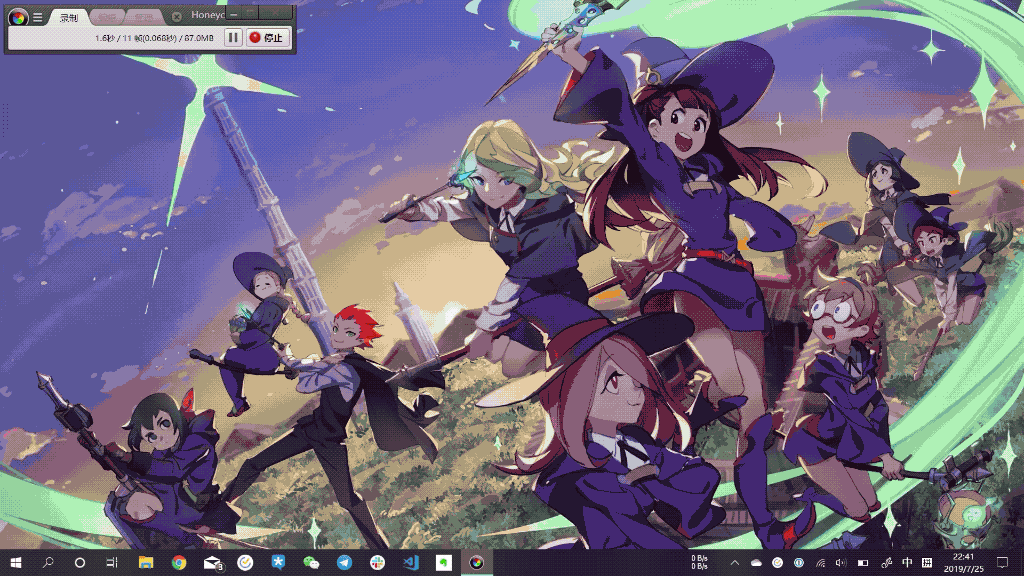This screenshot has width=1024, height=576.
Task: Open Evernote from the taskbar
Action: 443,562
